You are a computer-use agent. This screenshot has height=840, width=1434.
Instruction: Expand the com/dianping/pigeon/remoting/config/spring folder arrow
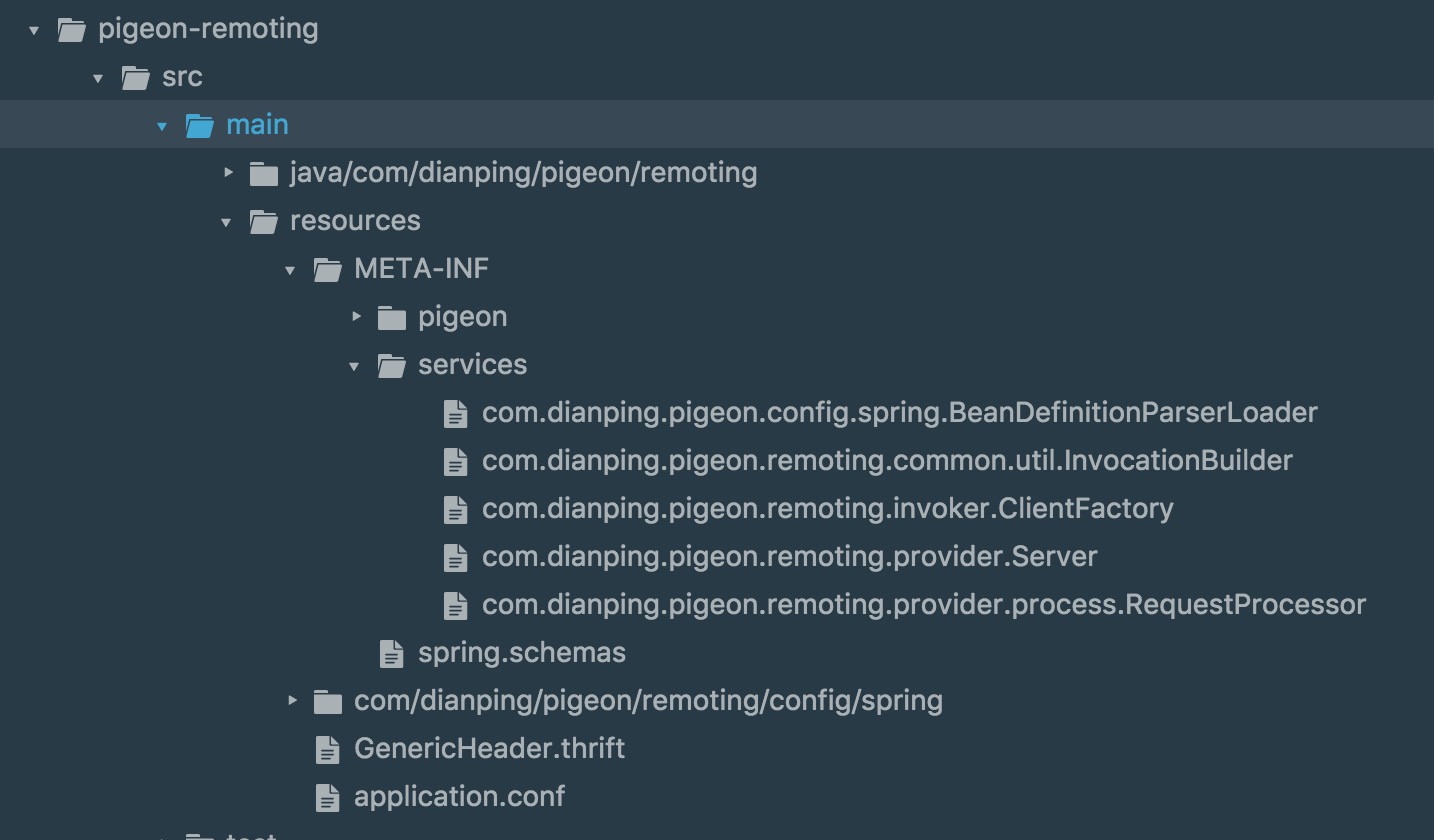[292, 701]
